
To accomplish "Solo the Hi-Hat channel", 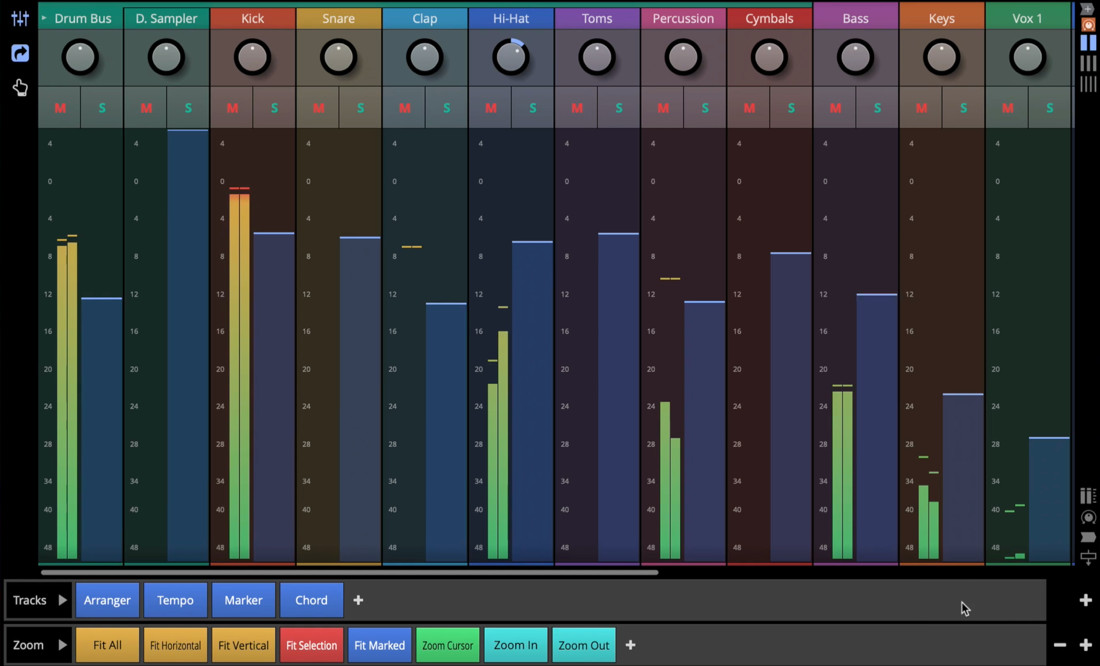I will 533,108.
